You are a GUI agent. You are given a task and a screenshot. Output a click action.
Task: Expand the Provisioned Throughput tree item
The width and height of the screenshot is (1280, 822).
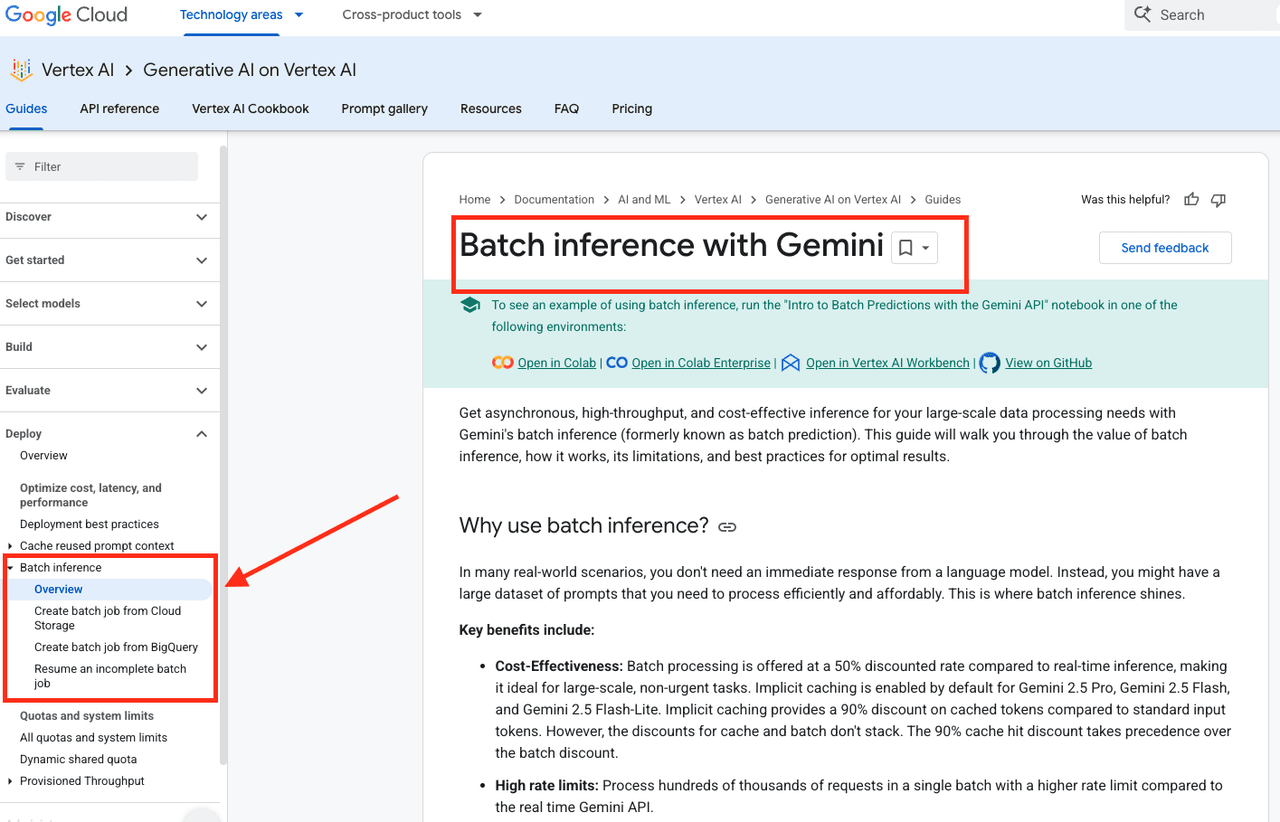[x=10, y=781]
